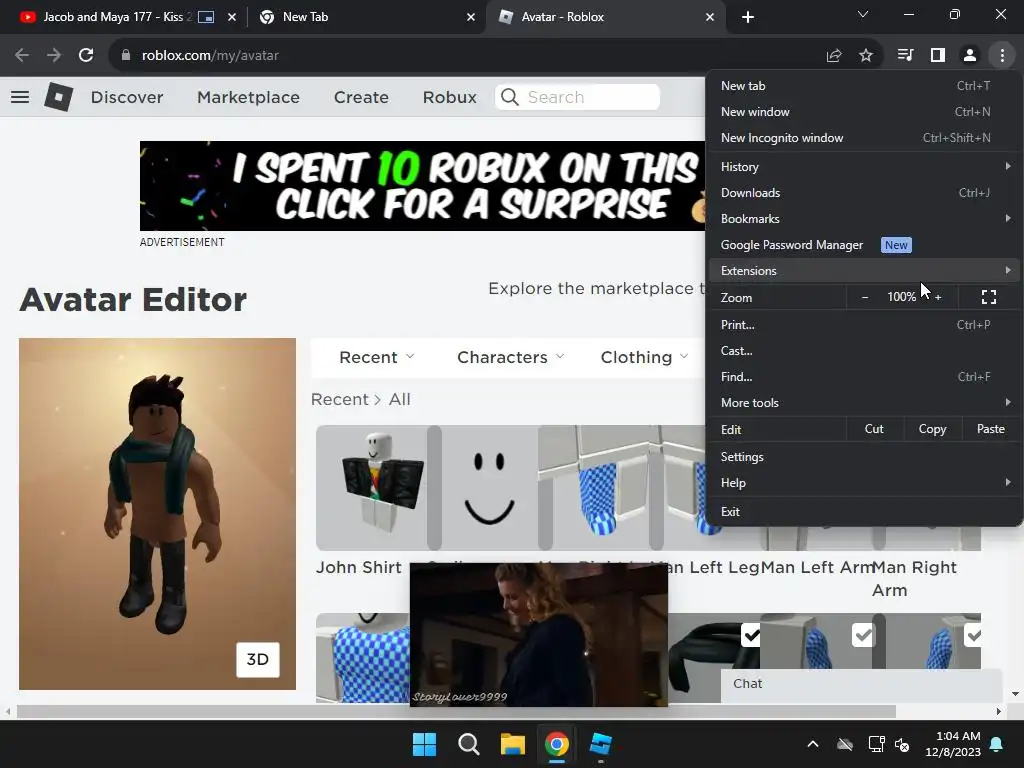
Task: Click the fullscreen icon in Zoom row
Action: pos(989,297)
